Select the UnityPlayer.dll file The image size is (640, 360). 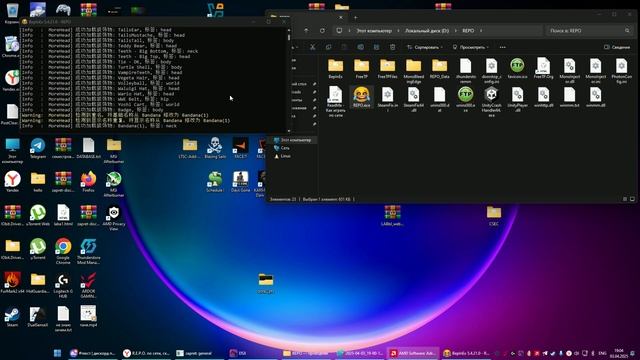tap(518, 99)
